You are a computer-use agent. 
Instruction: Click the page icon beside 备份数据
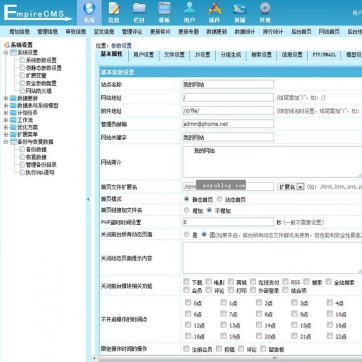[x=22, y=150]
